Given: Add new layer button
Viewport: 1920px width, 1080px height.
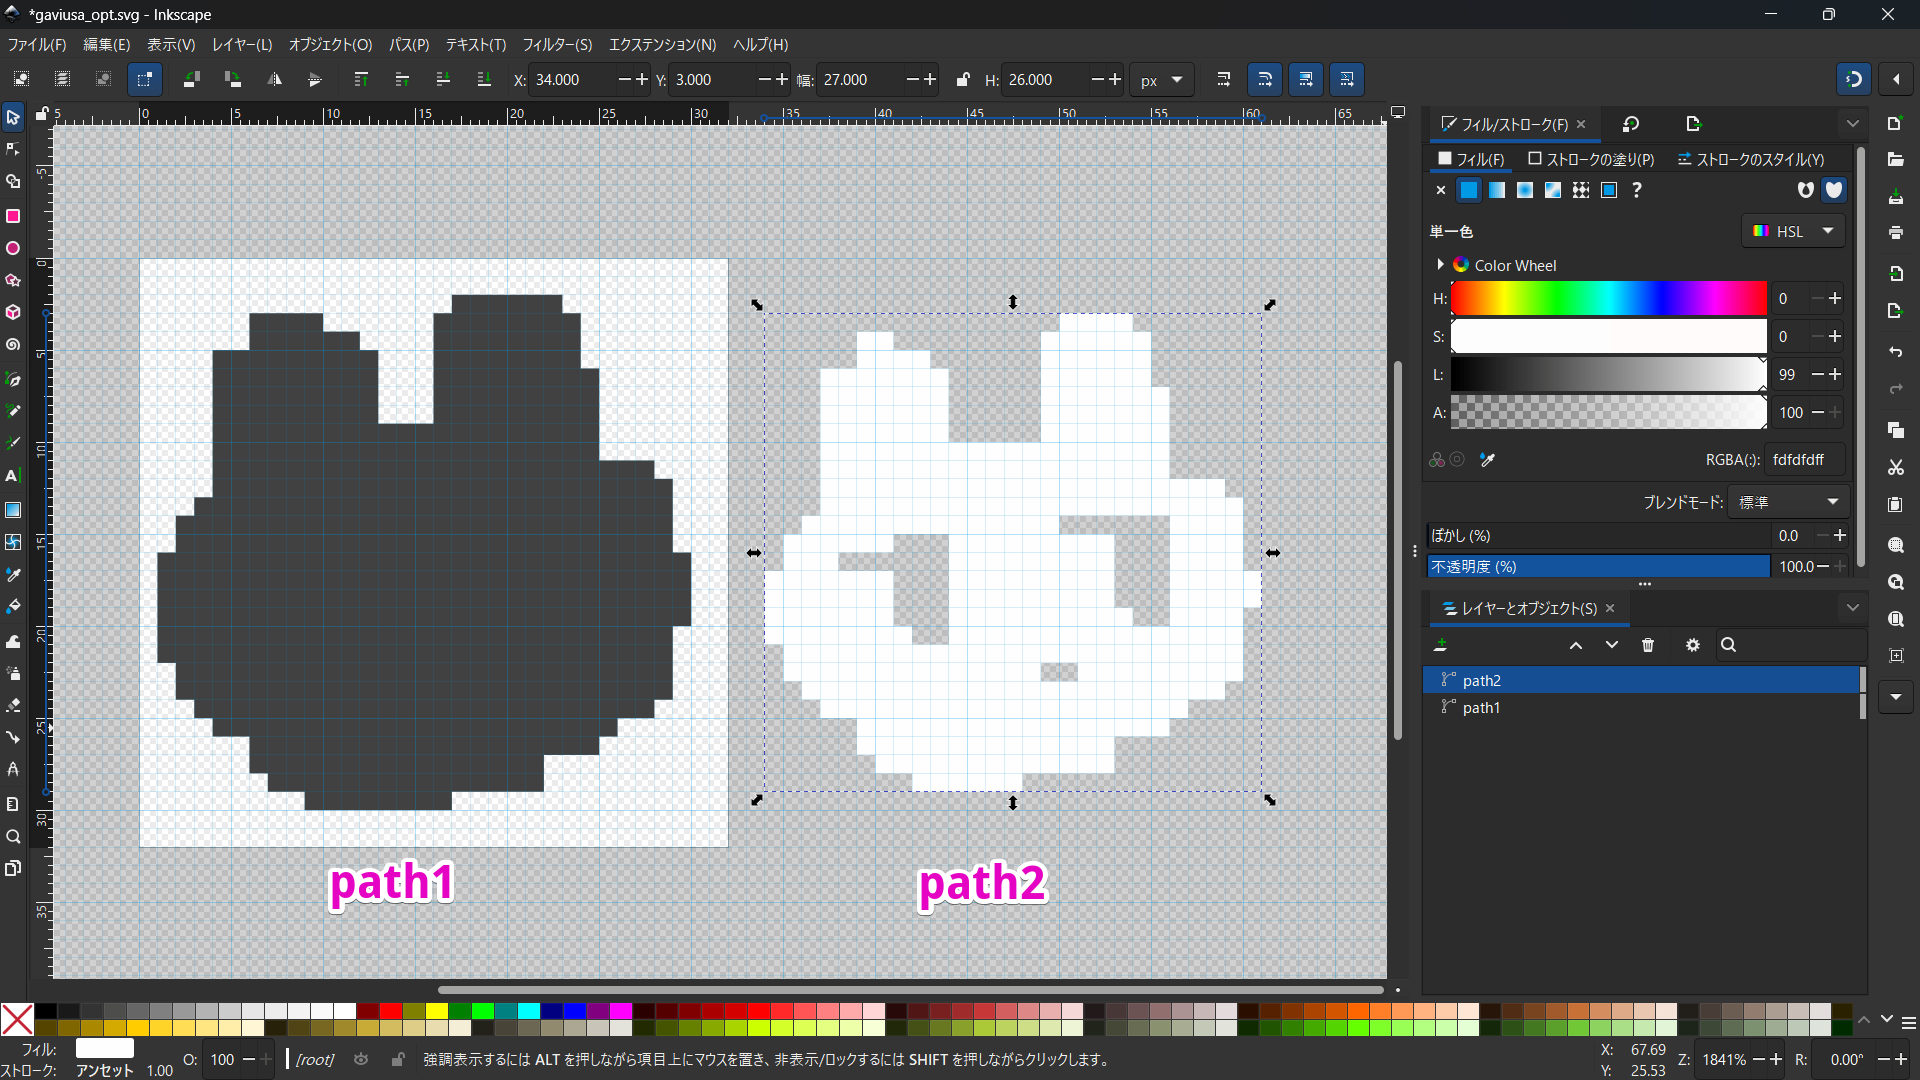Looking at the screenshot, I should [x=1441, y=645].
